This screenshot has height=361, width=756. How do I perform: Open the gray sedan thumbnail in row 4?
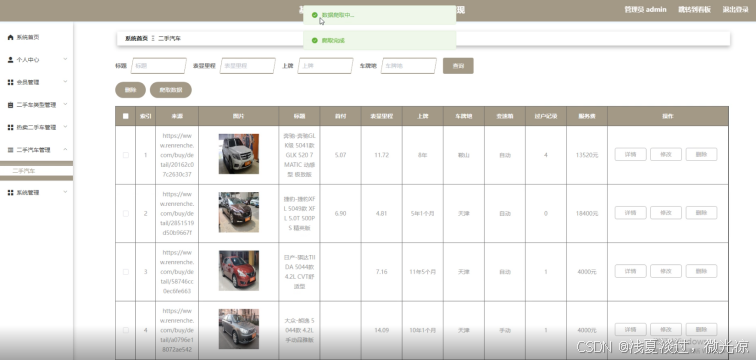tap(239, 329)
